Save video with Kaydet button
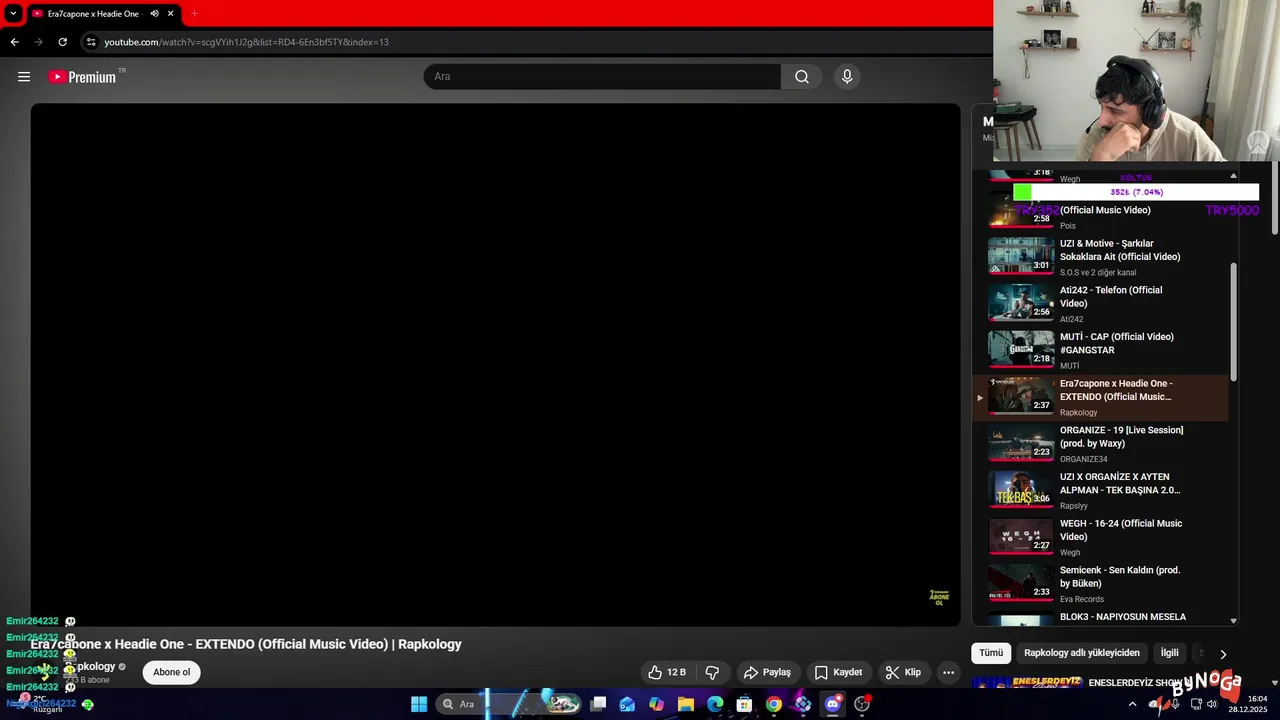This screenshot has width=1280, height=720. [x=838, y=672]
